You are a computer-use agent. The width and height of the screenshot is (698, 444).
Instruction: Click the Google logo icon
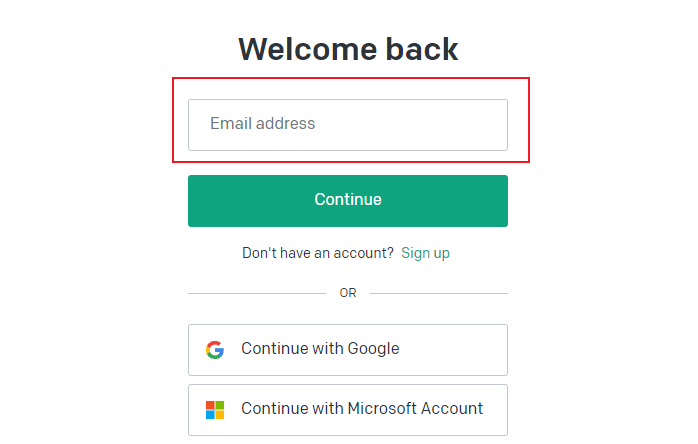[215, 350]
